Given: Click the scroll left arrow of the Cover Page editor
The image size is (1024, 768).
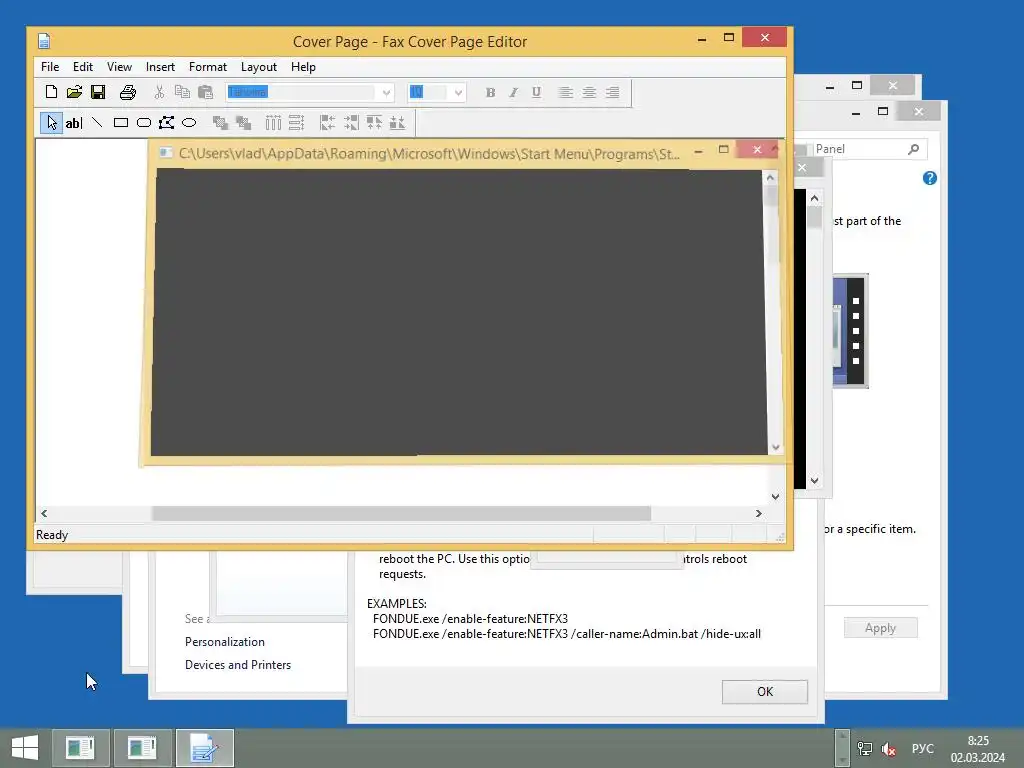Looking at the screenshot, I should (x=44, y=513).
